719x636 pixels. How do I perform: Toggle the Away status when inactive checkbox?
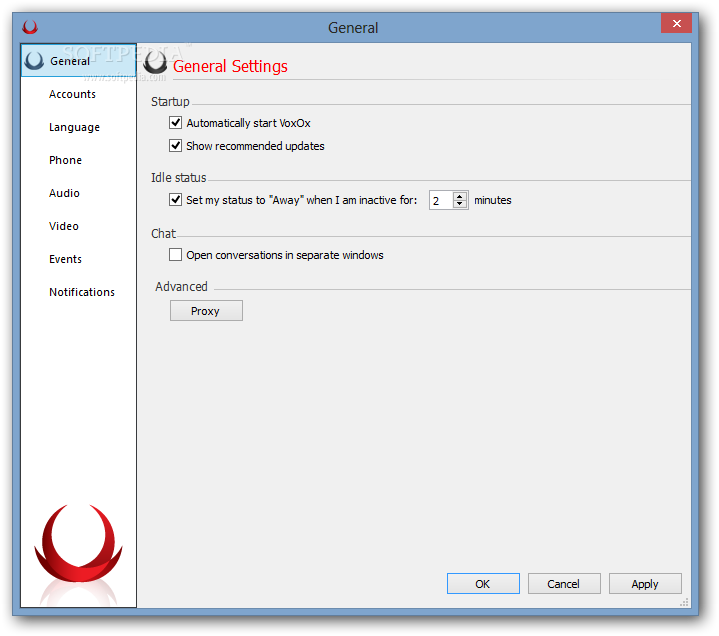[x=175, y=199]
